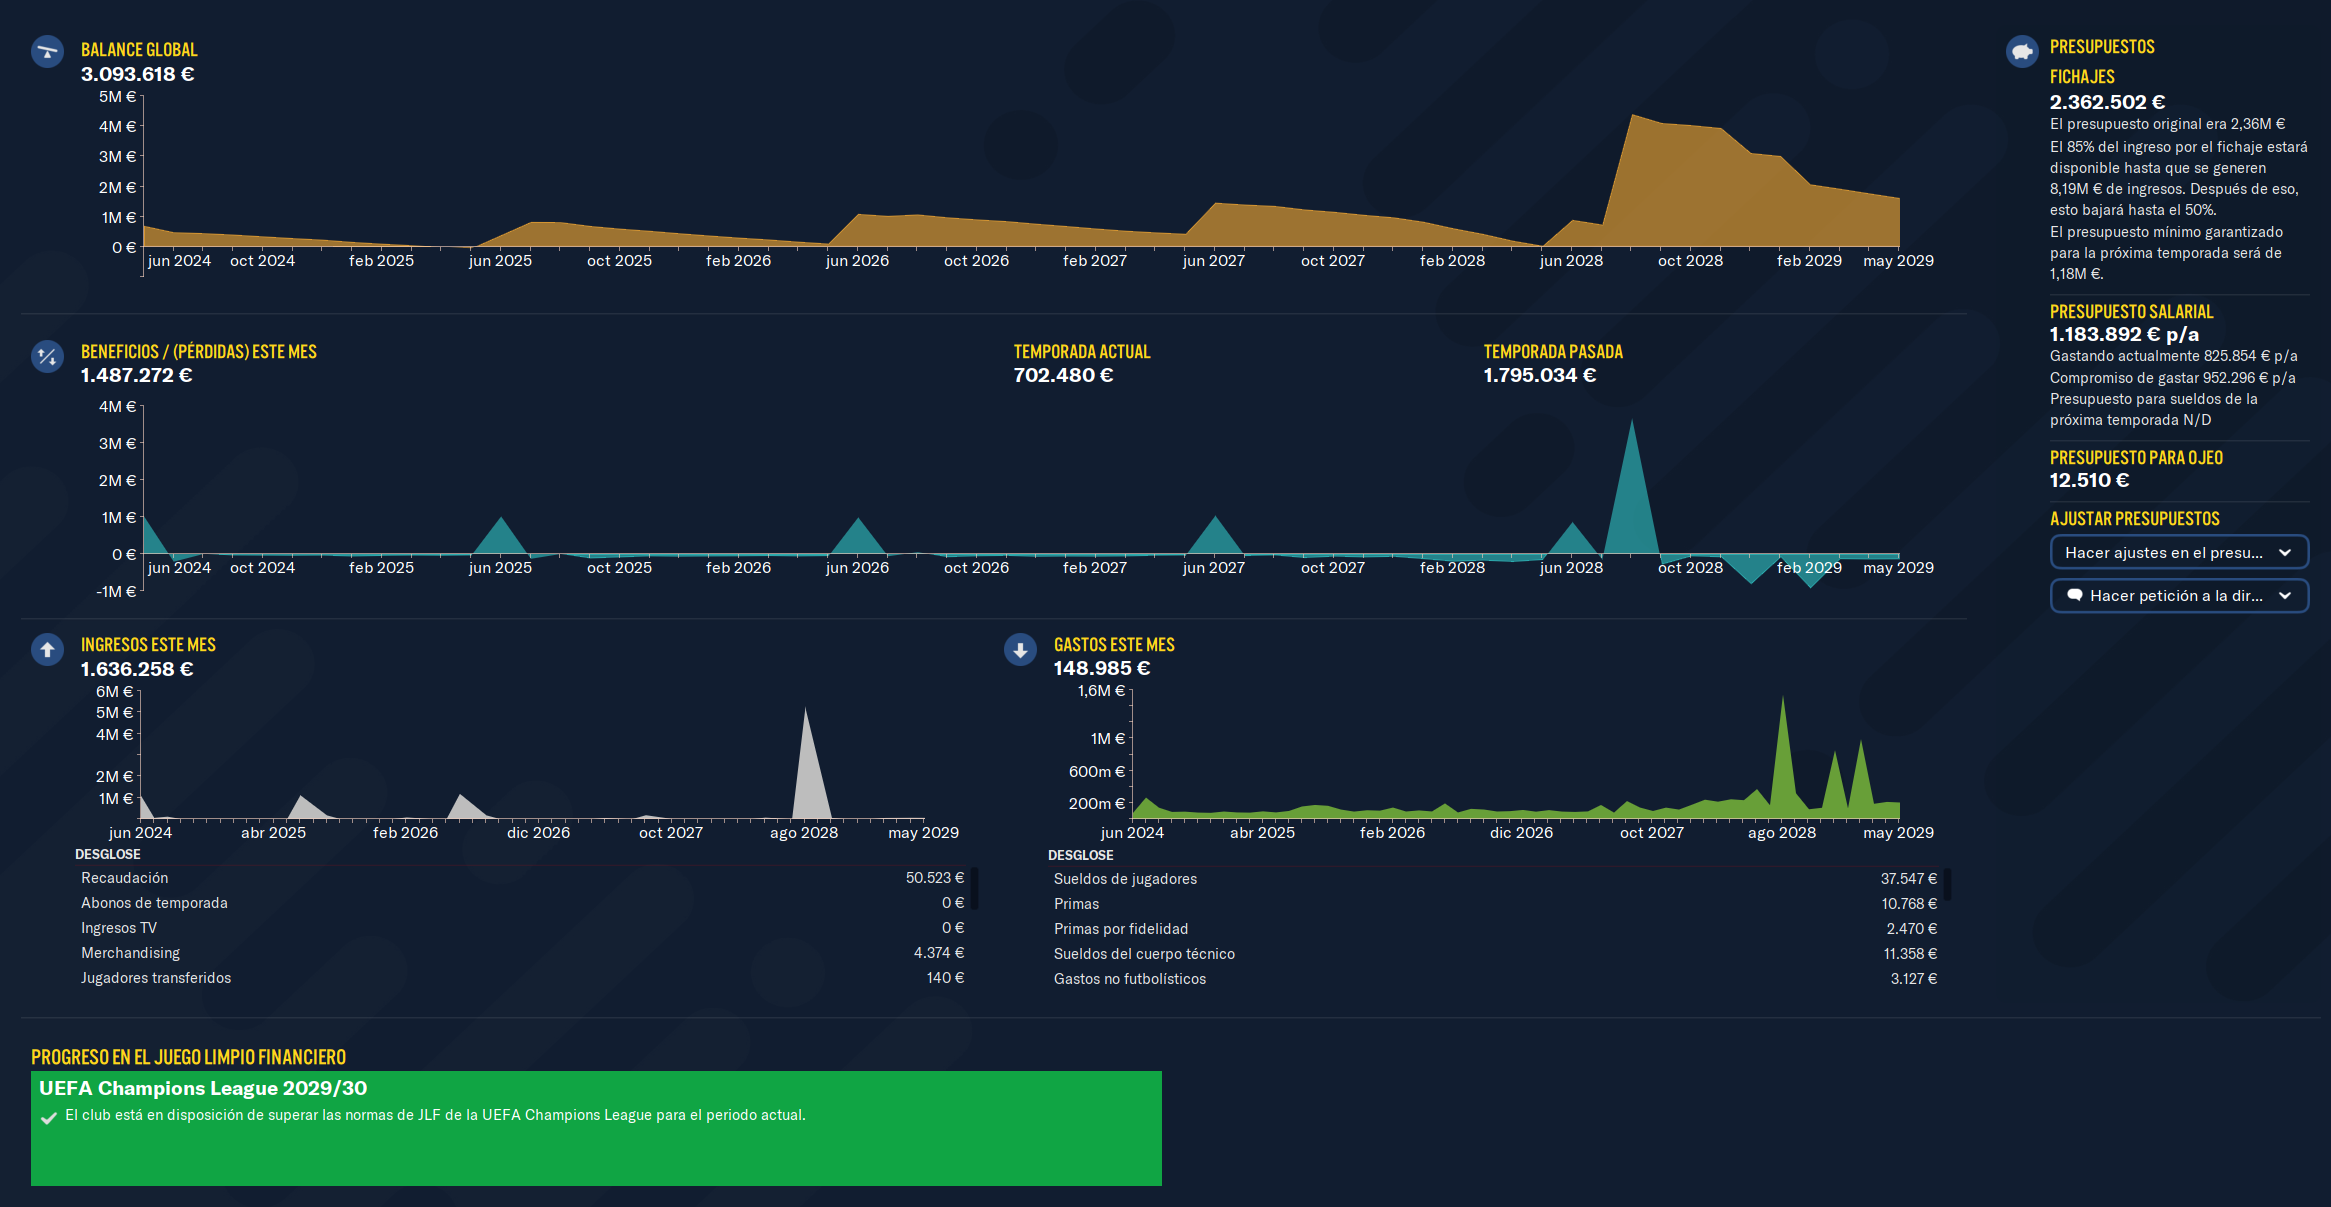
Task: Click the JLF compliance message text
Action: [435, 1115]
